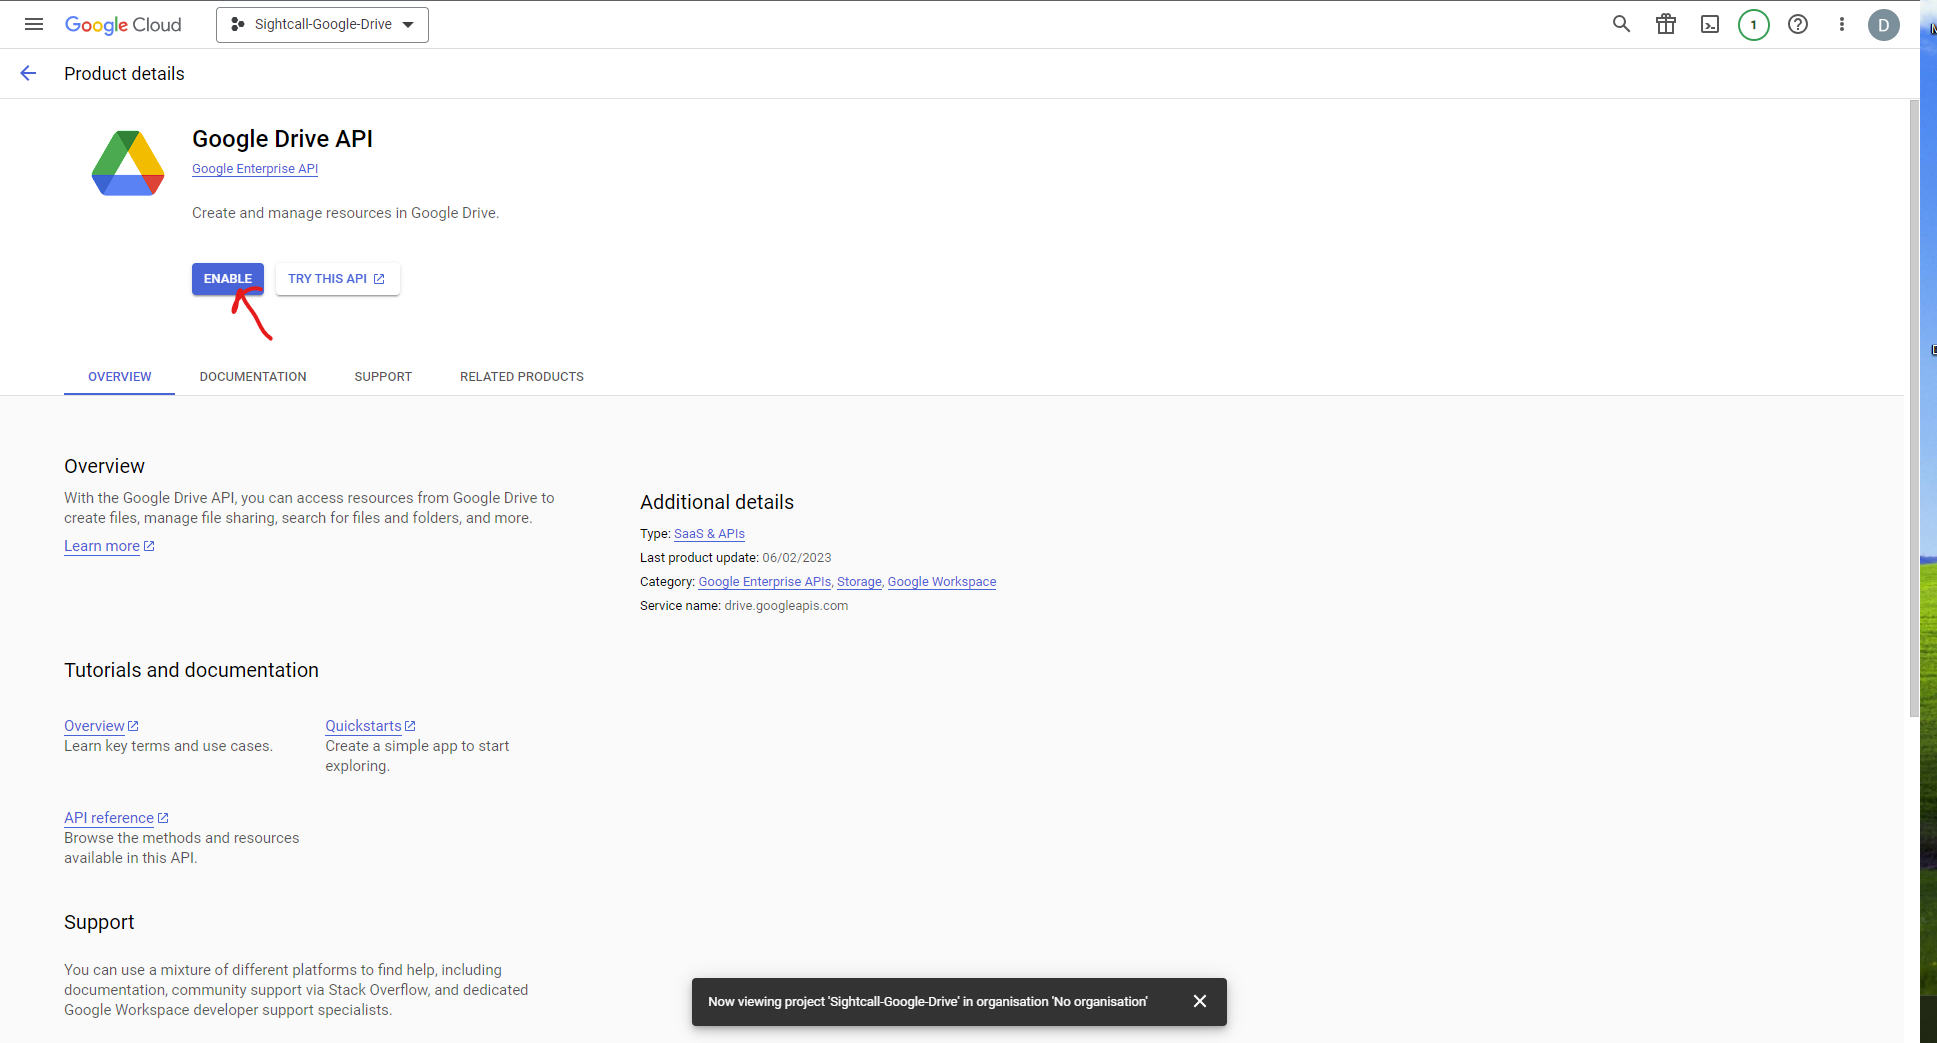Image resolution: width=1937 pixels, height=1043 pixels.
Task: Dismiss the project notification toast
Action: (x=1200, y=1001)
